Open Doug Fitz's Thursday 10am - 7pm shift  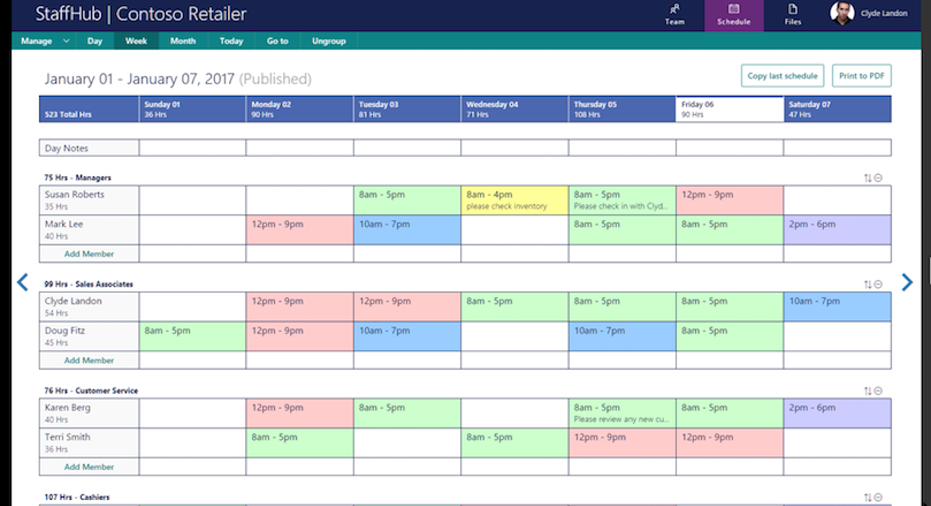coord(622,336)
